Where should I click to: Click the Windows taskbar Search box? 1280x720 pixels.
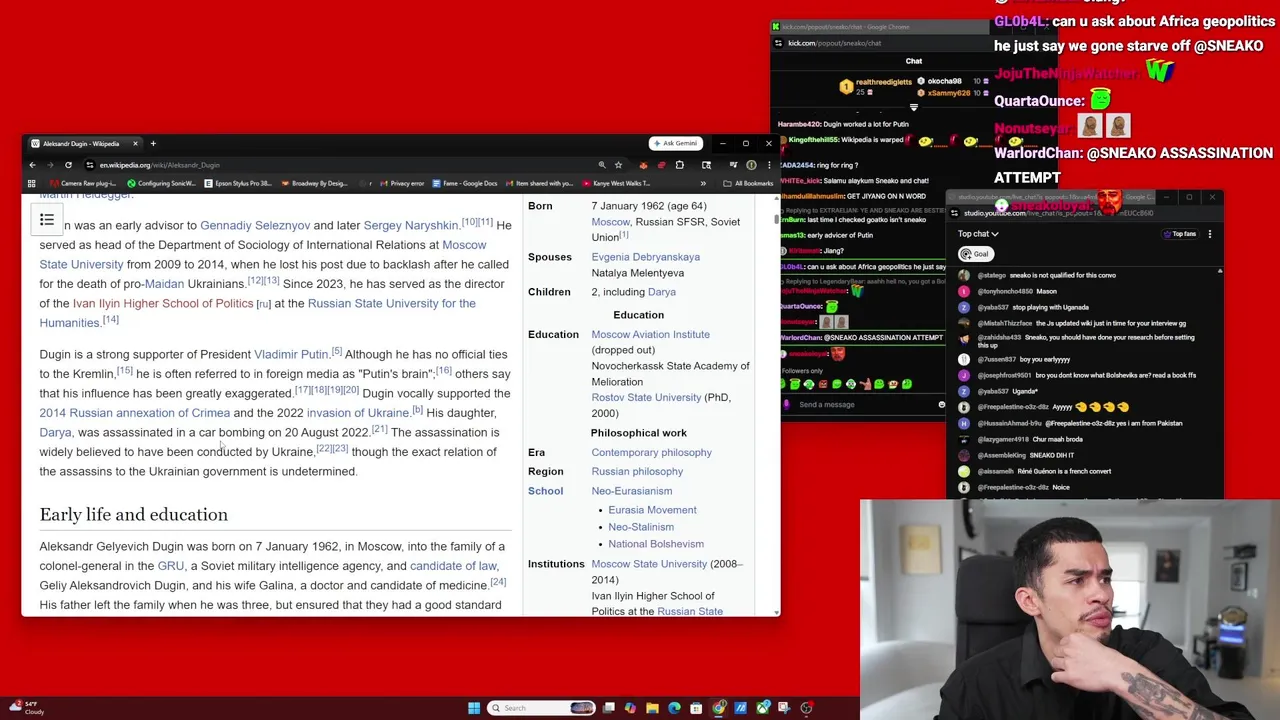tap(541, 708)
